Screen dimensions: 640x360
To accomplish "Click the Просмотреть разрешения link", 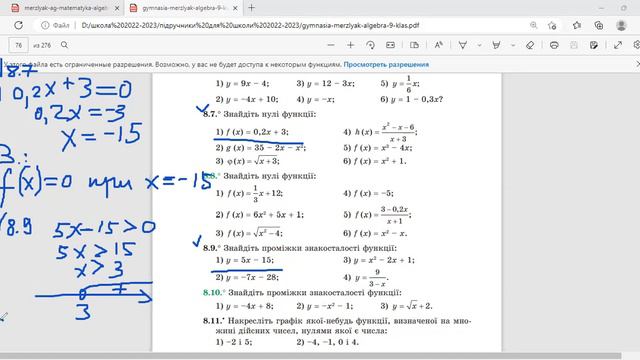I will point(386,64).
